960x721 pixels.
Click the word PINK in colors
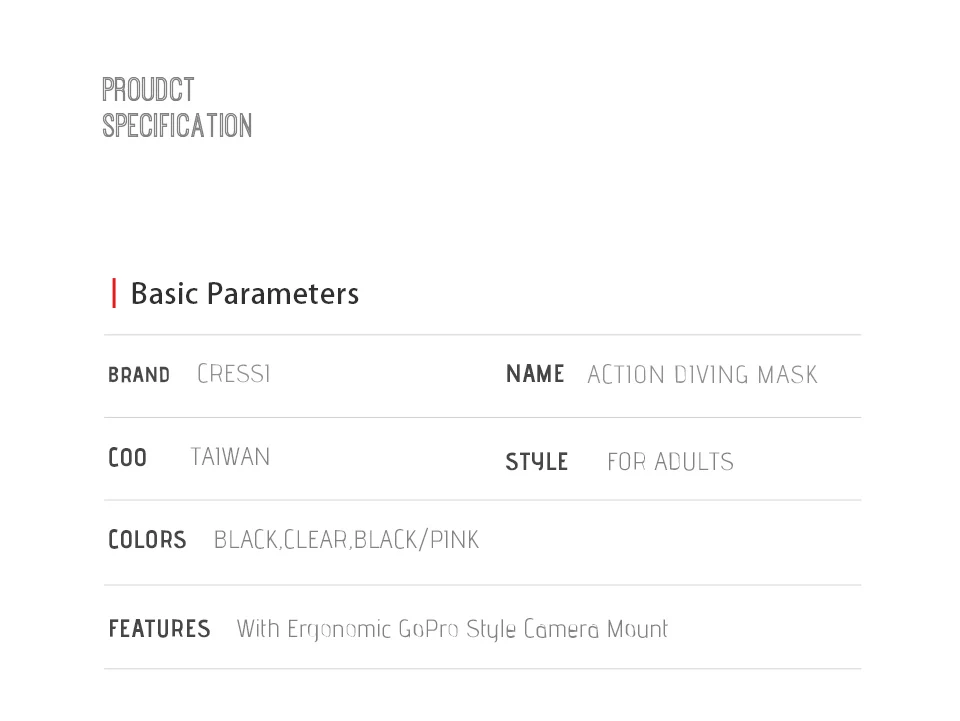454,540
